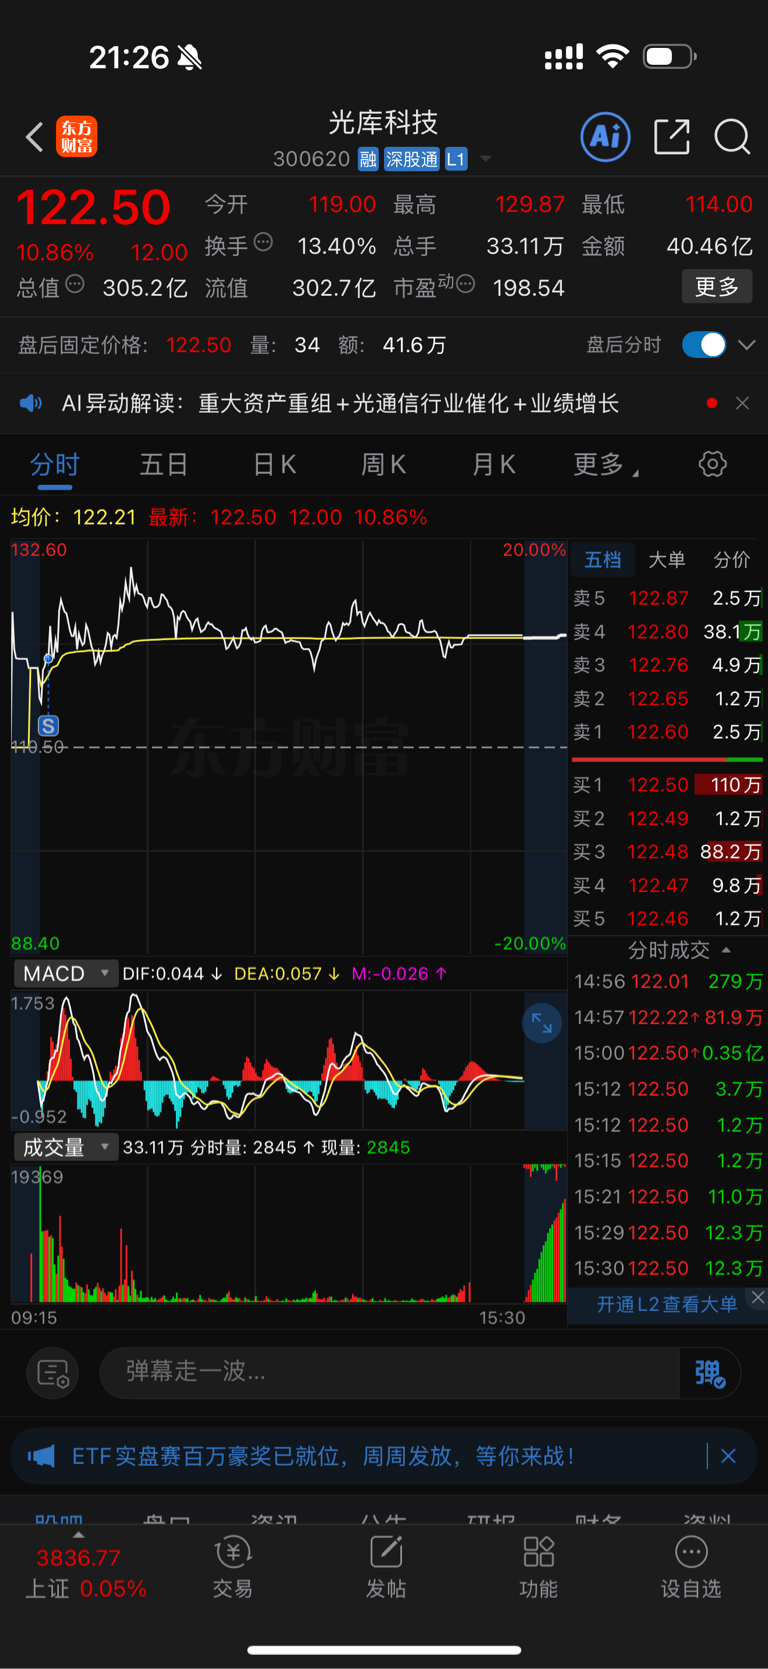Open the MACD indicator dropdown
The height and width of the screenshot is (1669, 768).
pos(66,973)
